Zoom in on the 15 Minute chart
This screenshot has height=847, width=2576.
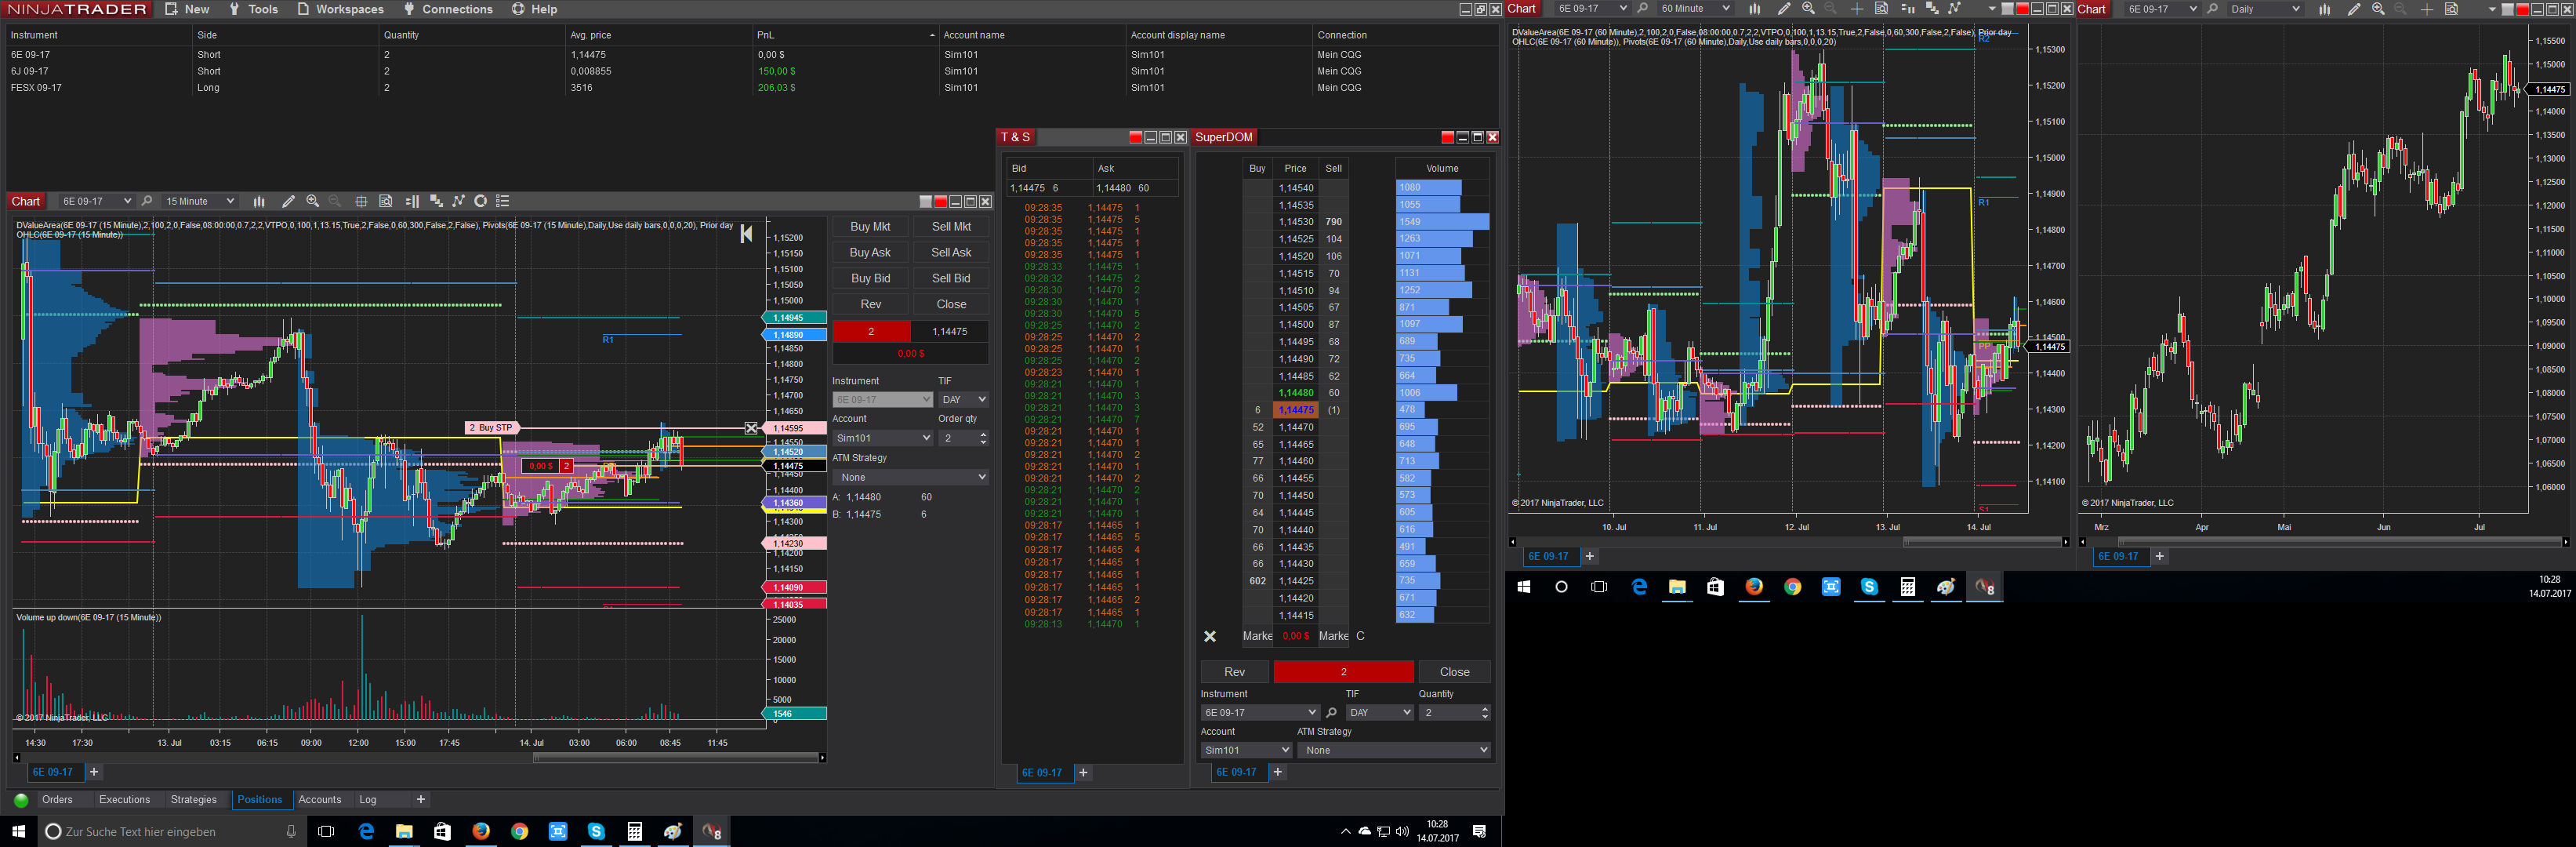(313, 201)
